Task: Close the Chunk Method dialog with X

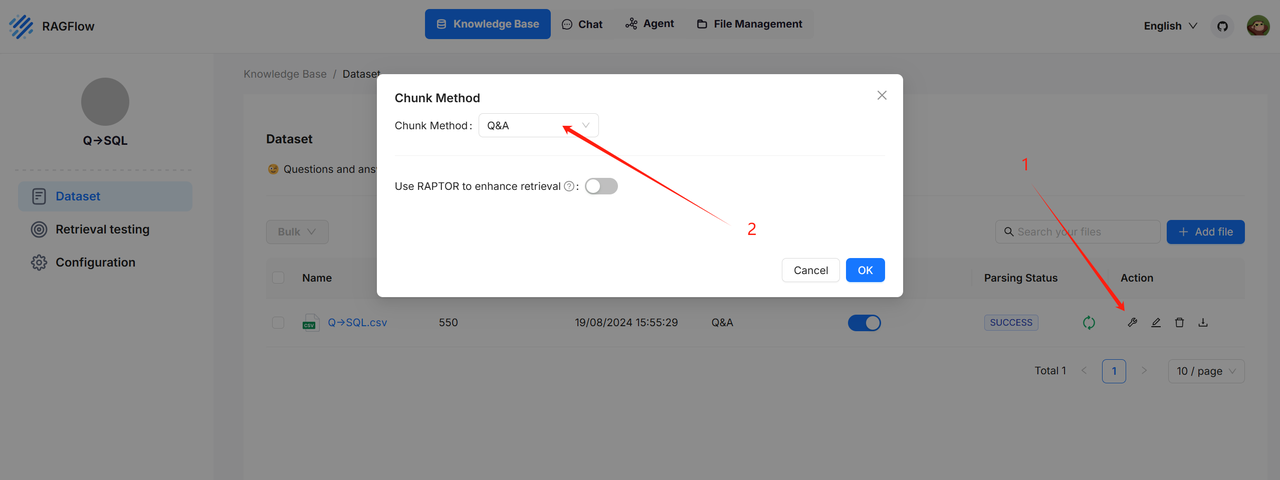Action: pyautogui.click(x=881, y=95)
